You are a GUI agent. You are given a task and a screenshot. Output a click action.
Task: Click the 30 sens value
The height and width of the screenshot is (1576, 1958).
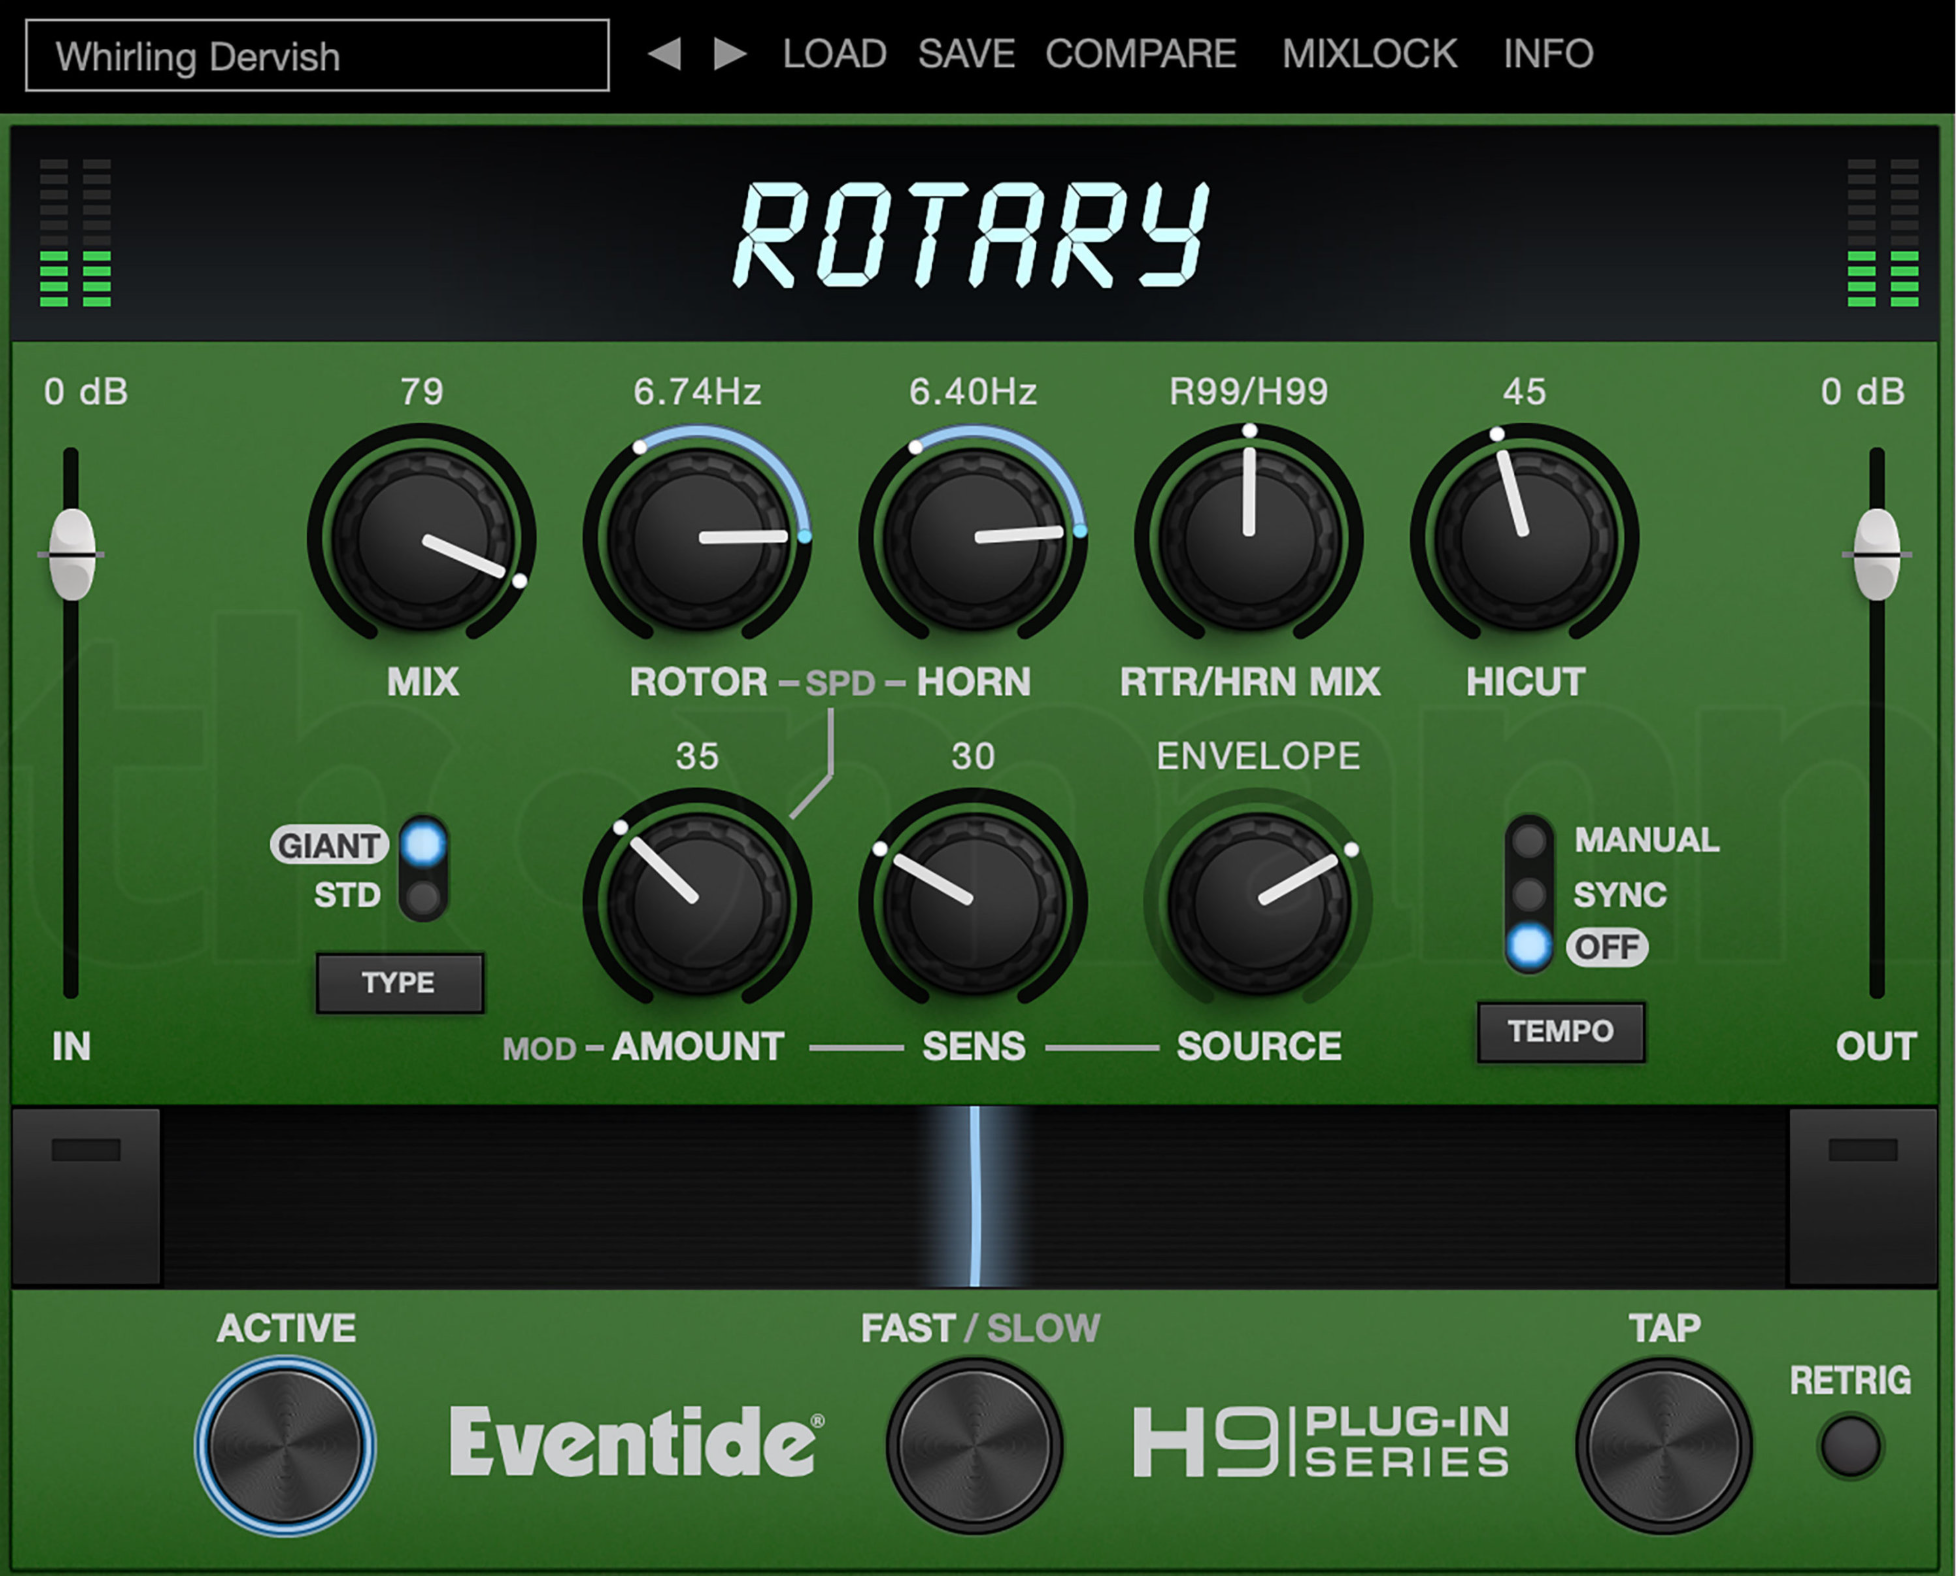(x=973, y=756)
